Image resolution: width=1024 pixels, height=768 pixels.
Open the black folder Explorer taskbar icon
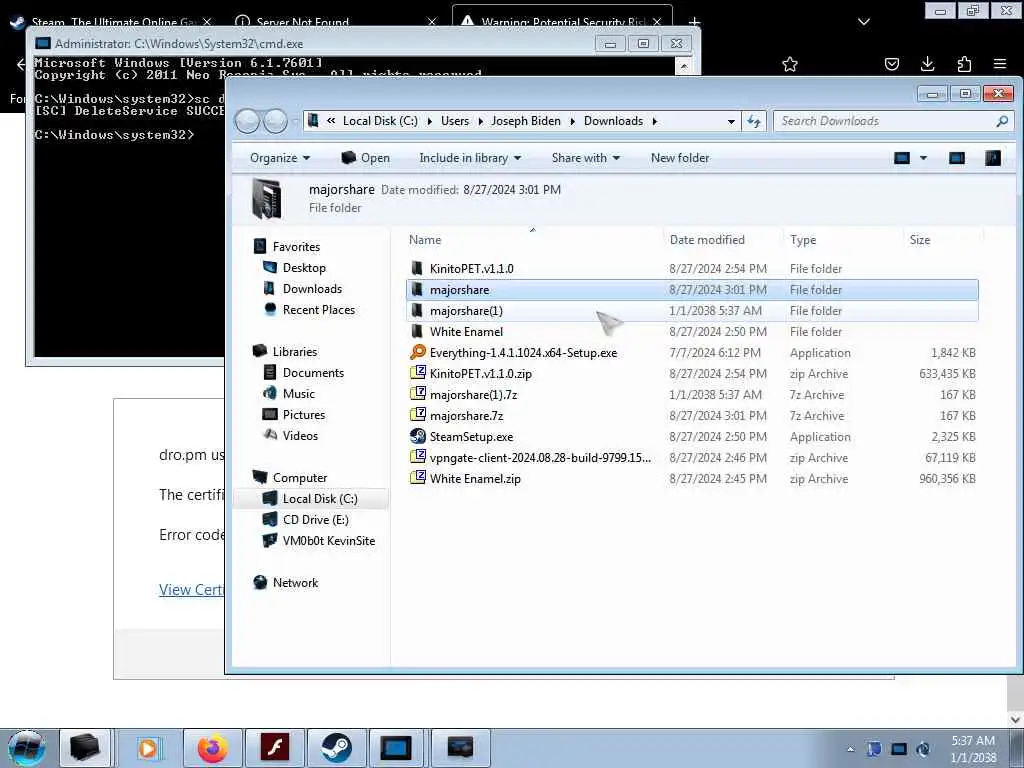point(85,748)
